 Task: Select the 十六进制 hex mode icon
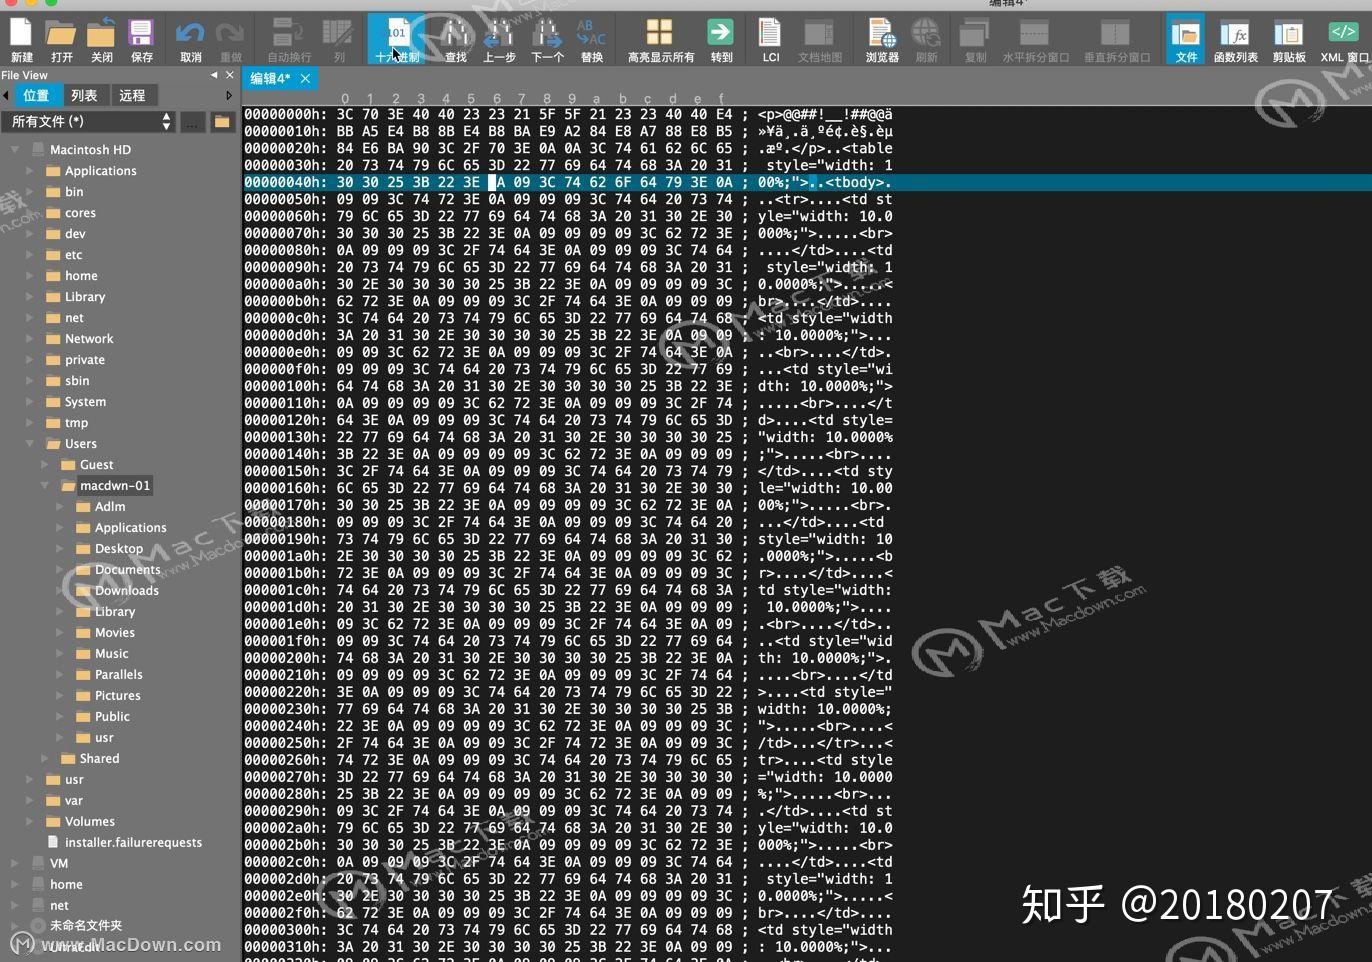396,40
